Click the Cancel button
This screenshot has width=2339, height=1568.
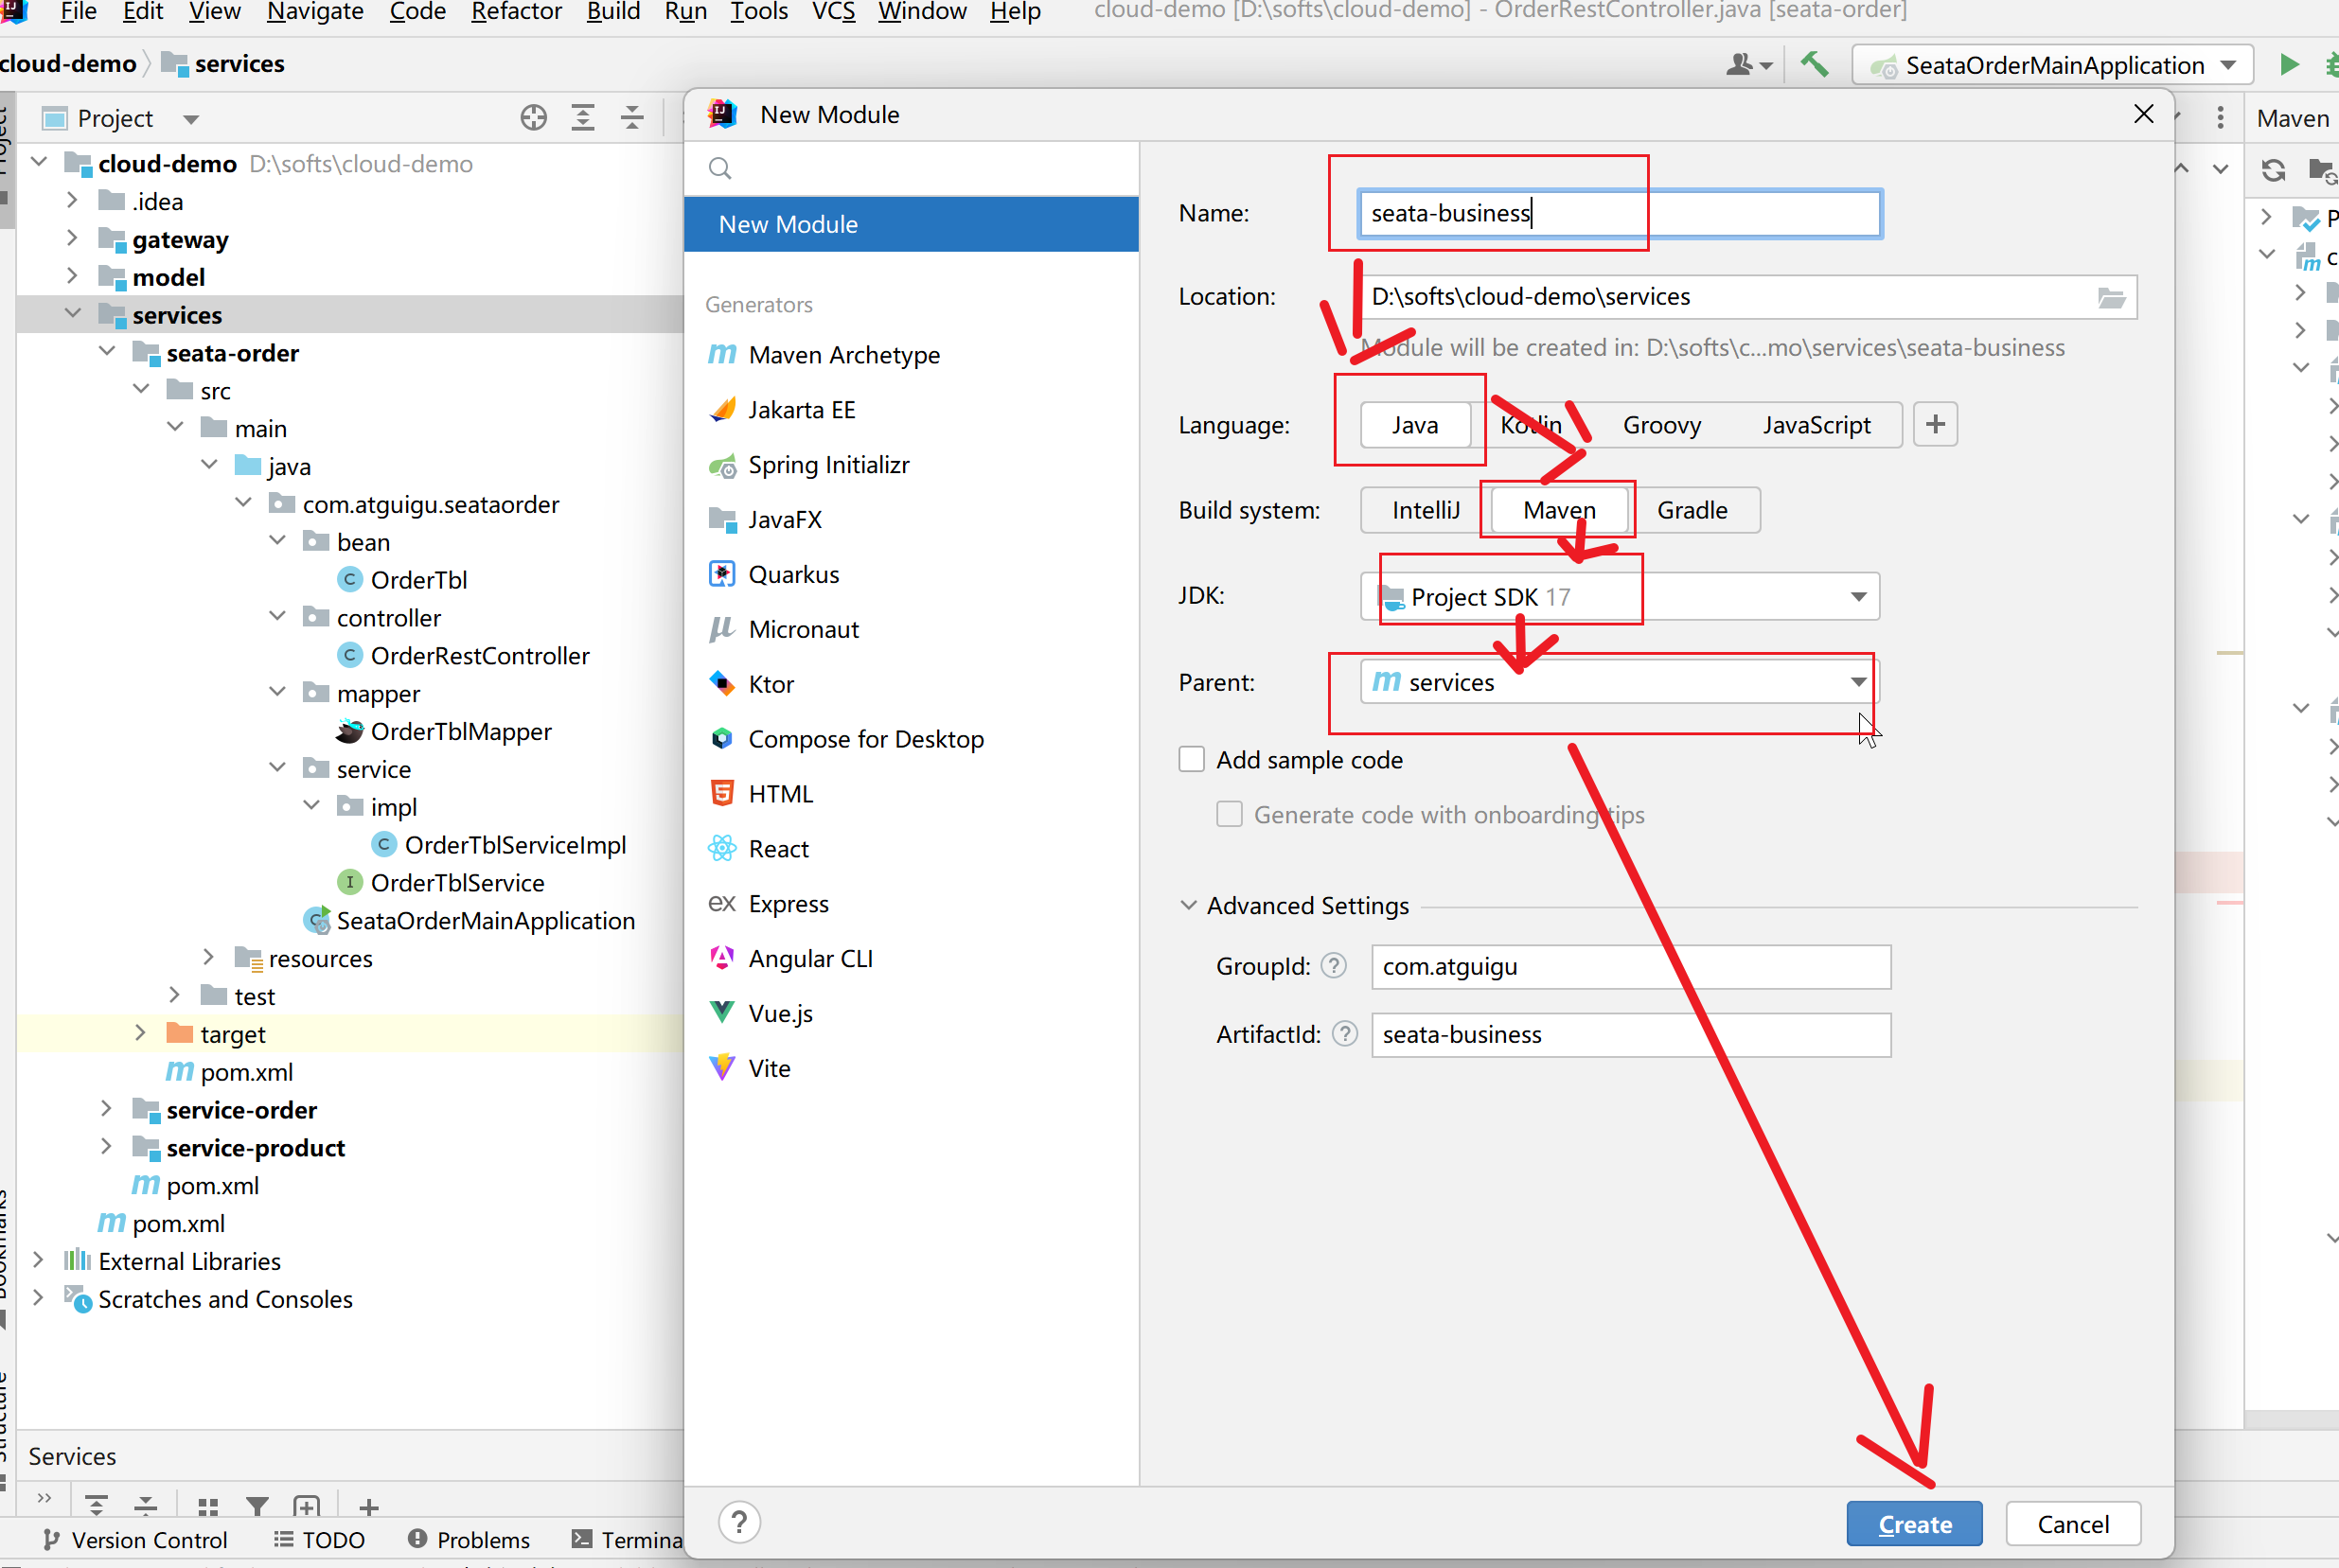[2073, 1524]
